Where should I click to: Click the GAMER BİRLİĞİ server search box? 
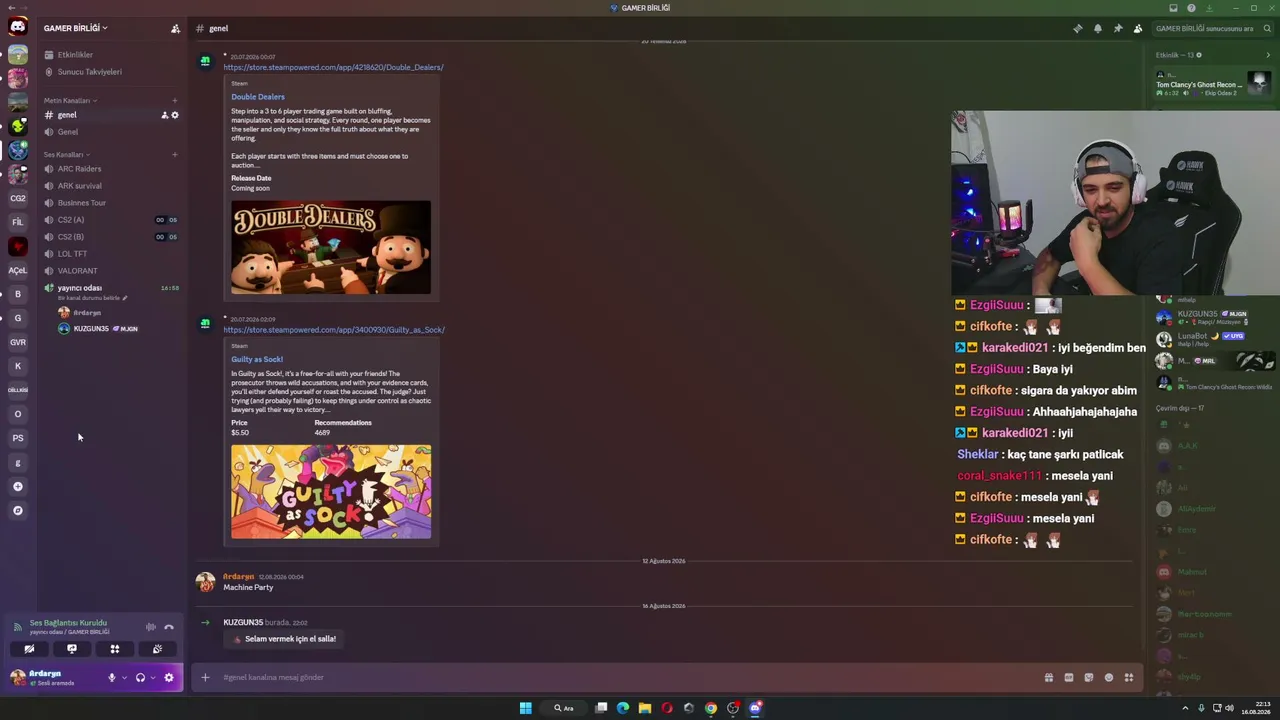click(x=1213, y=28)
